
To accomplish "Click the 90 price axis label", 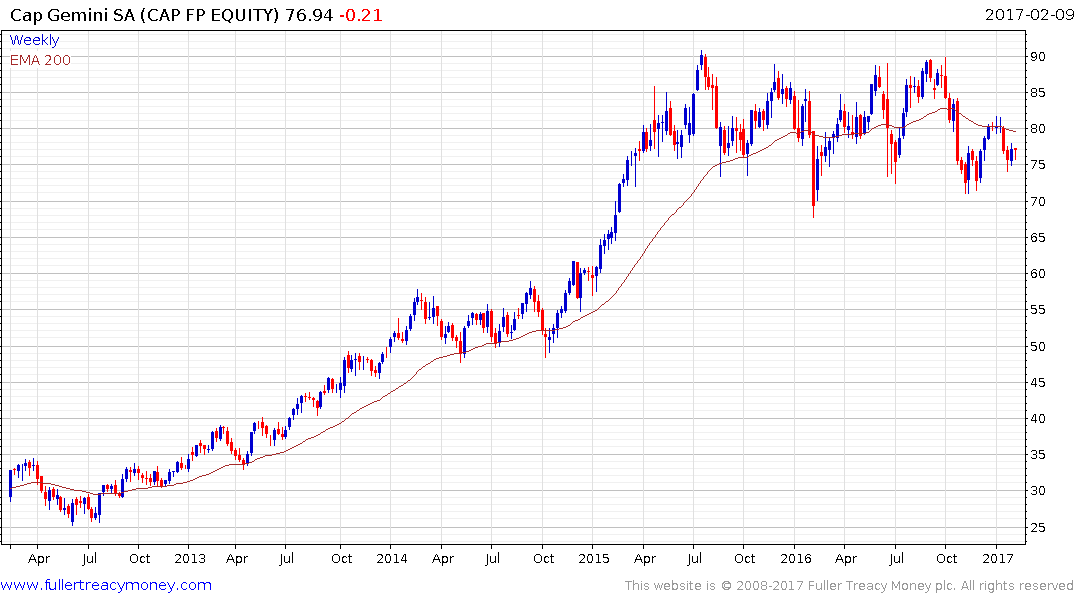I will (1037, 56).
